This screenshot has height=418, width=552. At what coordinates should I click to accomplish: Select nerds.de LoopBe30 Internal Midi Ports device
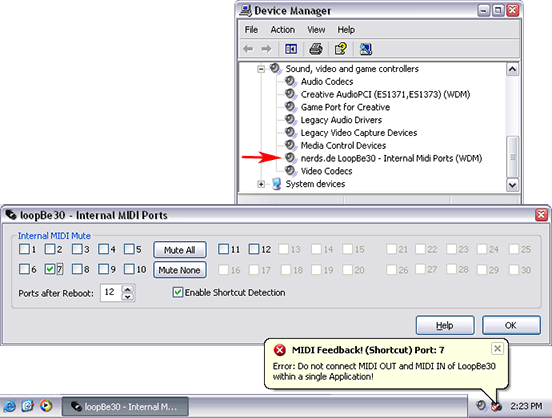(391, 158)
